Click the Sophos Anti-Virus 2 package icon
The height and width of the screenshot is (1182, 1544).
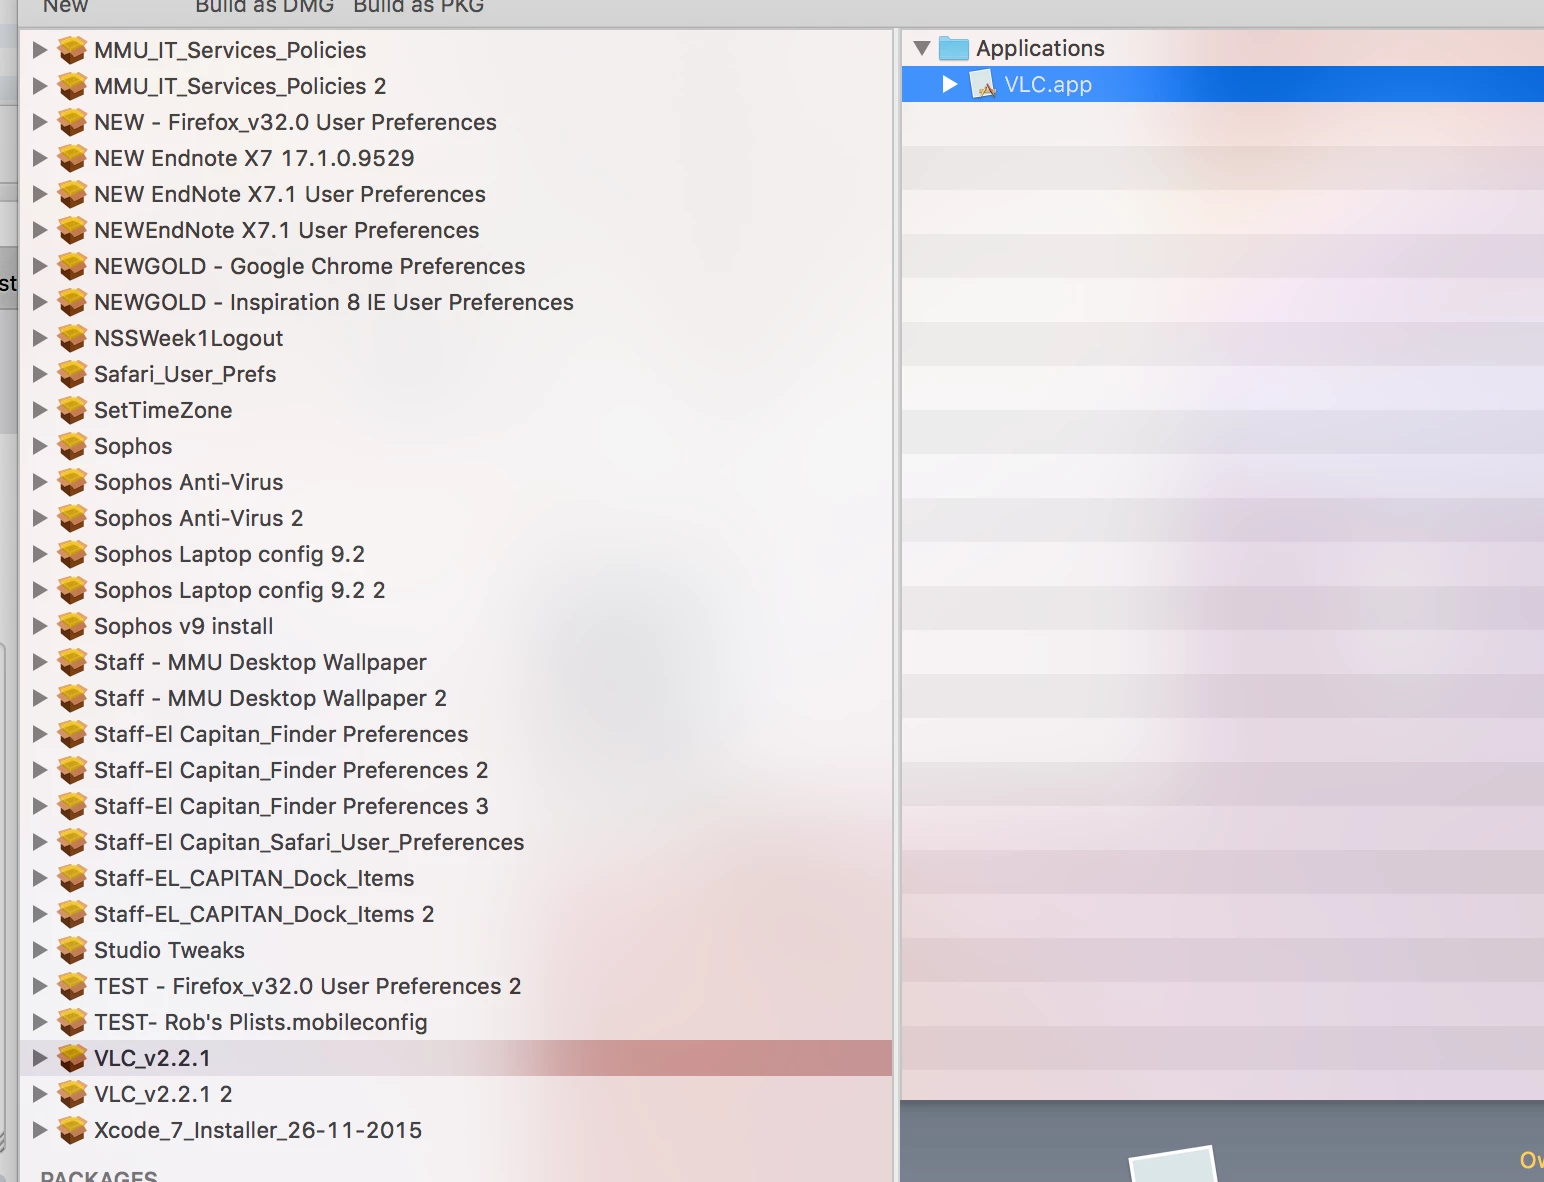72,518
